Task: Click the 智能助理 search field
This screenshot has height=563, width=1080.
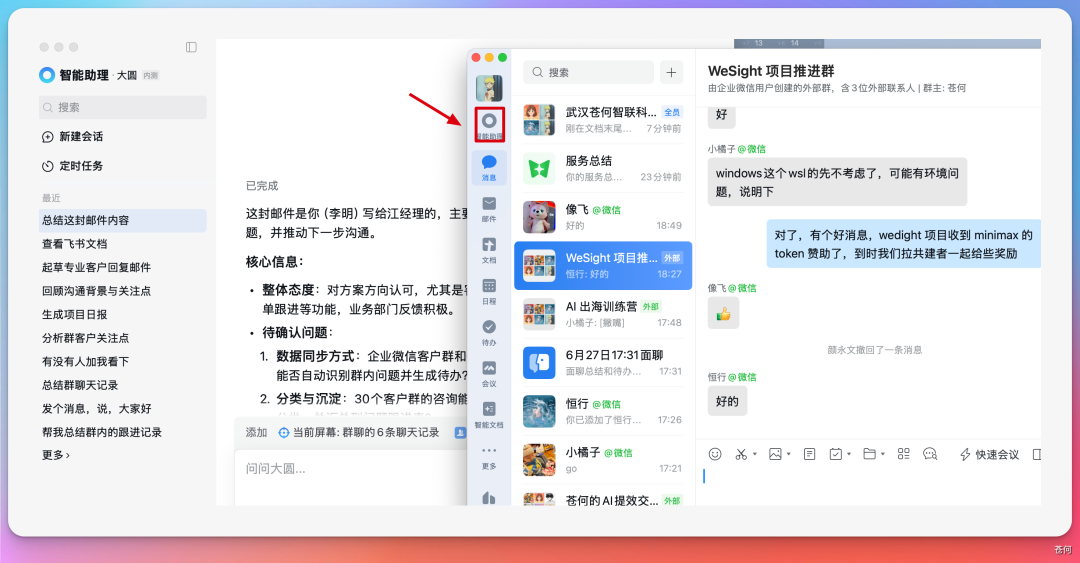Action: point(123,108)
